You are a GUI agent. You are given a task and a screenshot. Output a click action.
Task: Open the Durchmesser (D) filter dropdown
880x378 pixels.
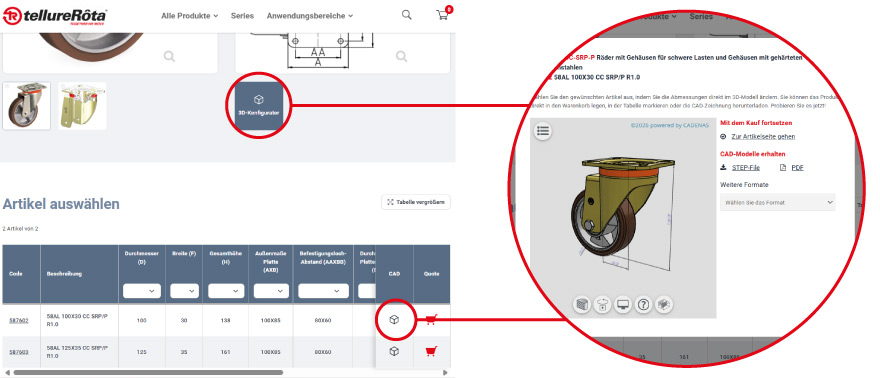[142, 291]
